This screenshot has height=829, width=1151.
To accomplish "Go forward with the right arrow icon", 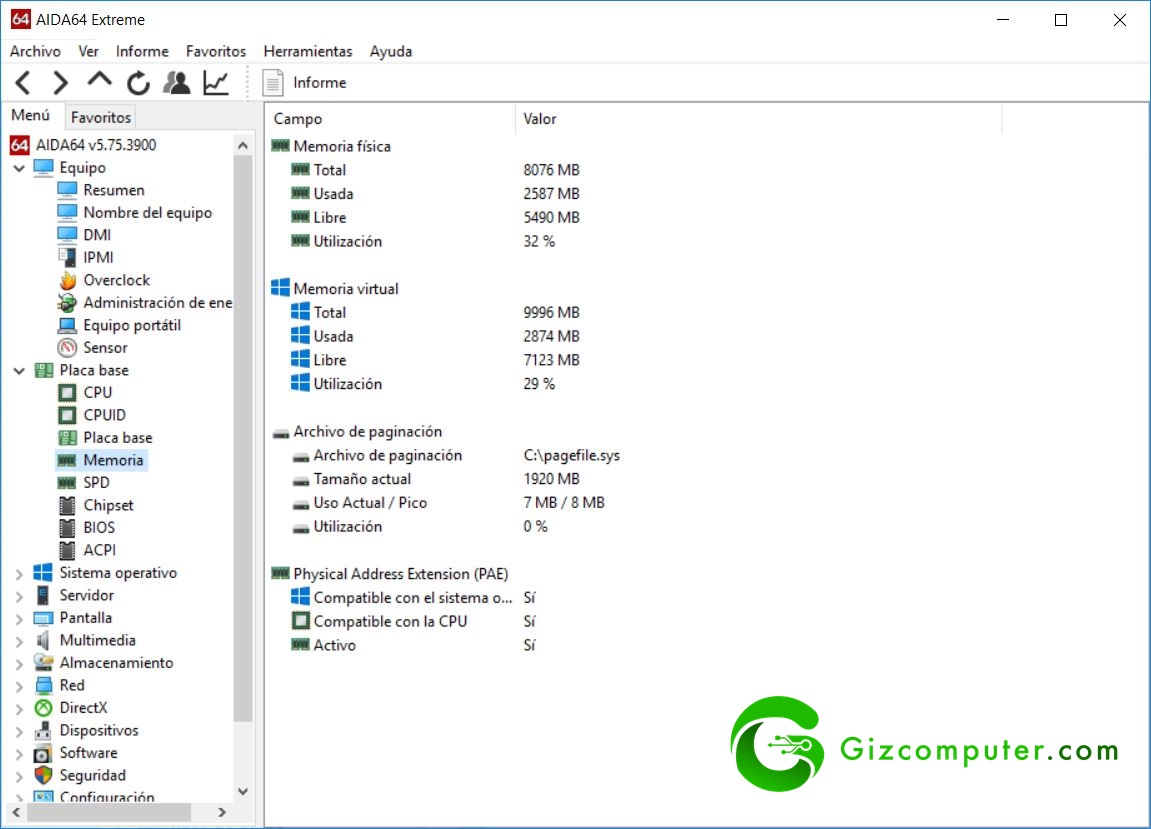I will (60, 83).
